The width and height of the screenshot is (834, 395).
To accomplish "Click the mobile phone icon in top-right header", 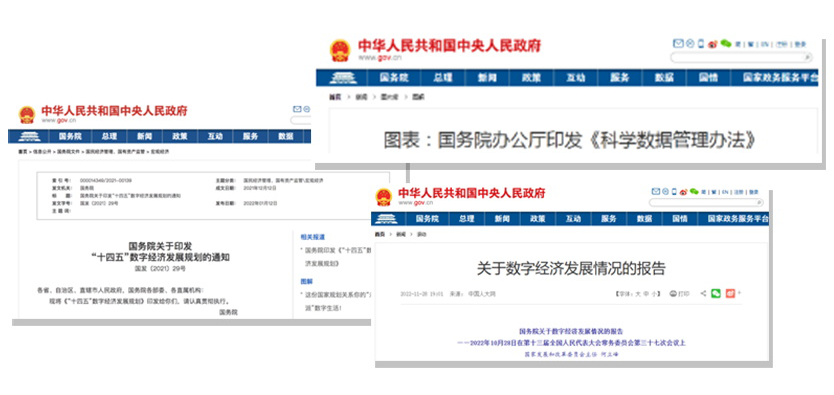I will [x=701, y=44].
